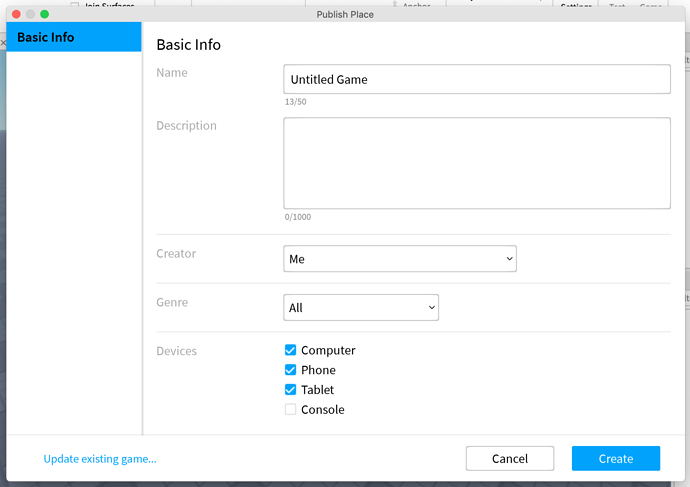This screenshot has width=690, height=487.
Task: Click the Publish Place title bar
Action: tap(345, 14)
